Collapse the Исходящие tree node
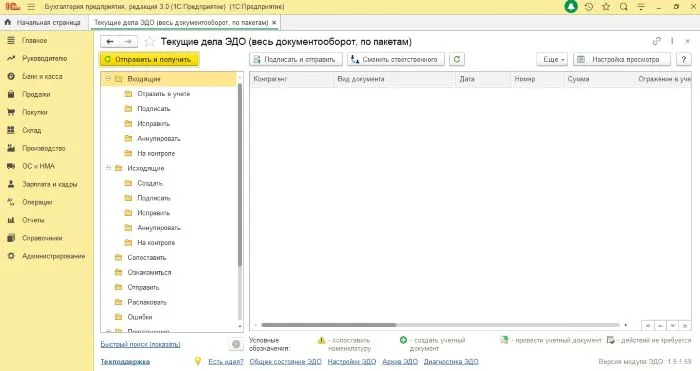The height and width of the screenshot is (371, 700). pos(108,168)
